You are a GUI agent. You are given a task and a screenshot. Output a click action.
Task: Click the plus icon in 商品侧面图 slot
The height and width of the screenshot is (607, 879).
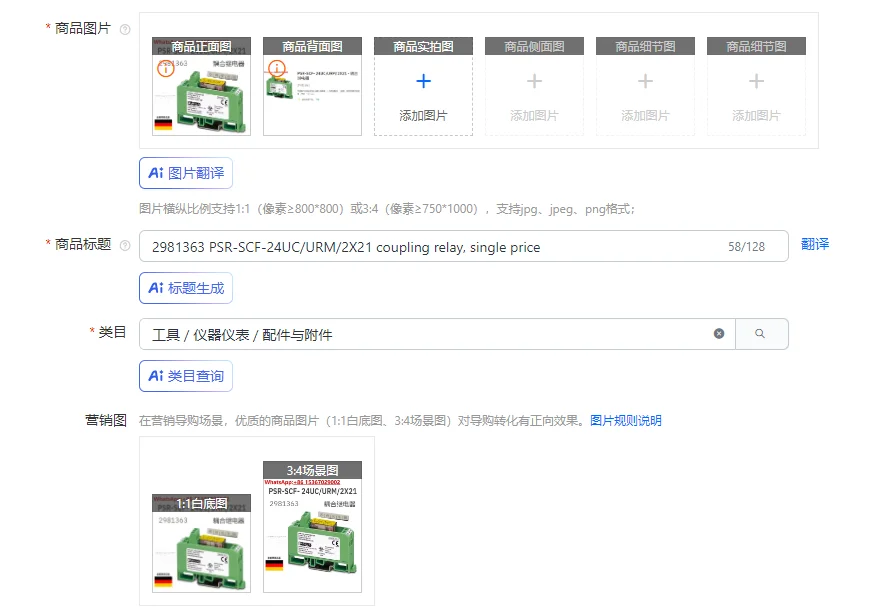[534, 81]
